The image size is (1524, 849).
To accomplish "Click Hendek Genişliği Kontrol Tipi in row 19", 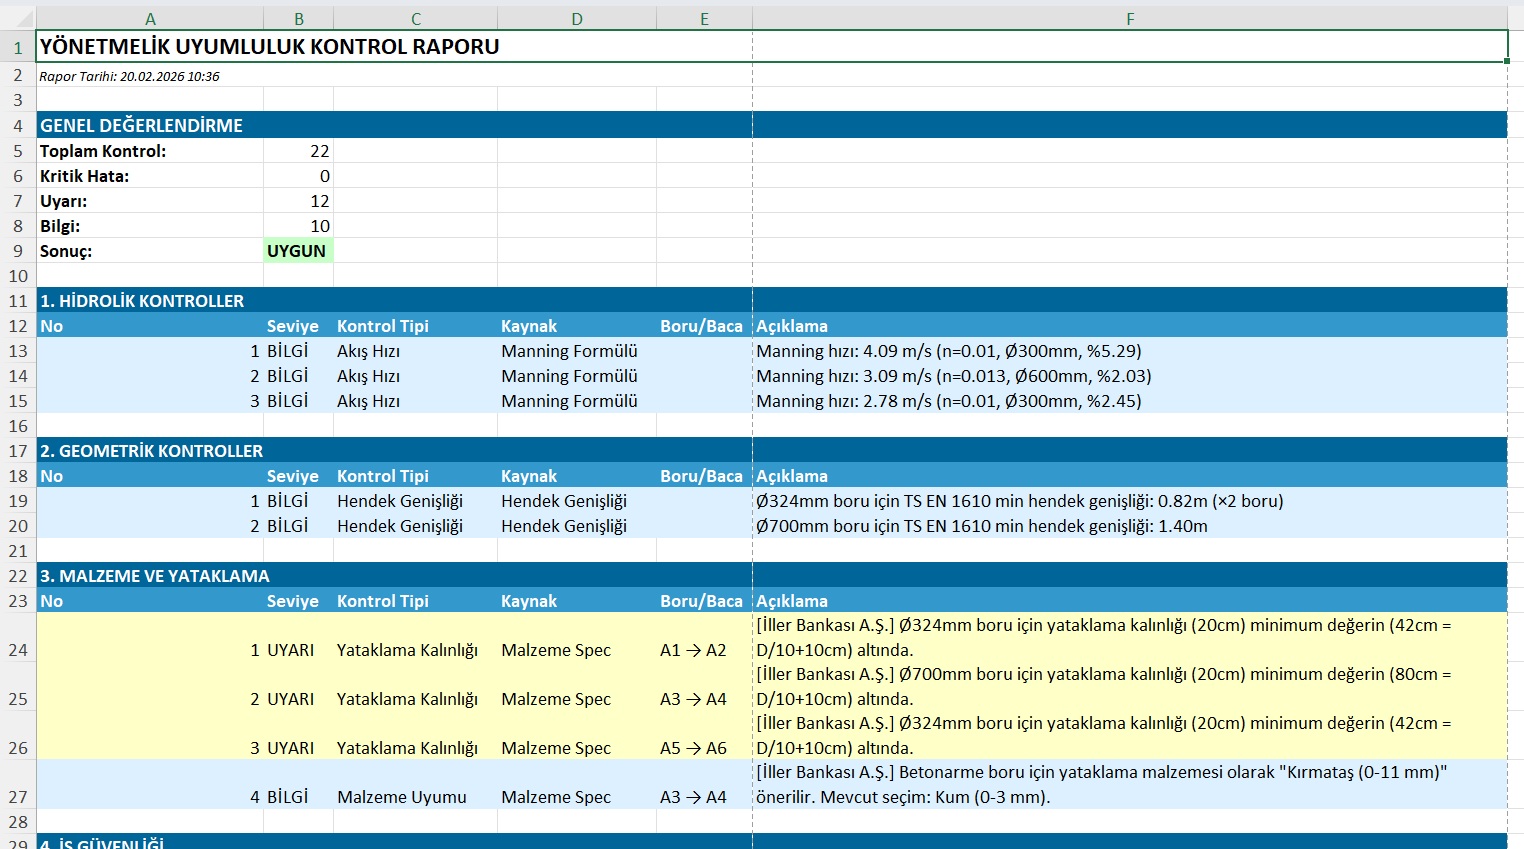I will (415, 501).
